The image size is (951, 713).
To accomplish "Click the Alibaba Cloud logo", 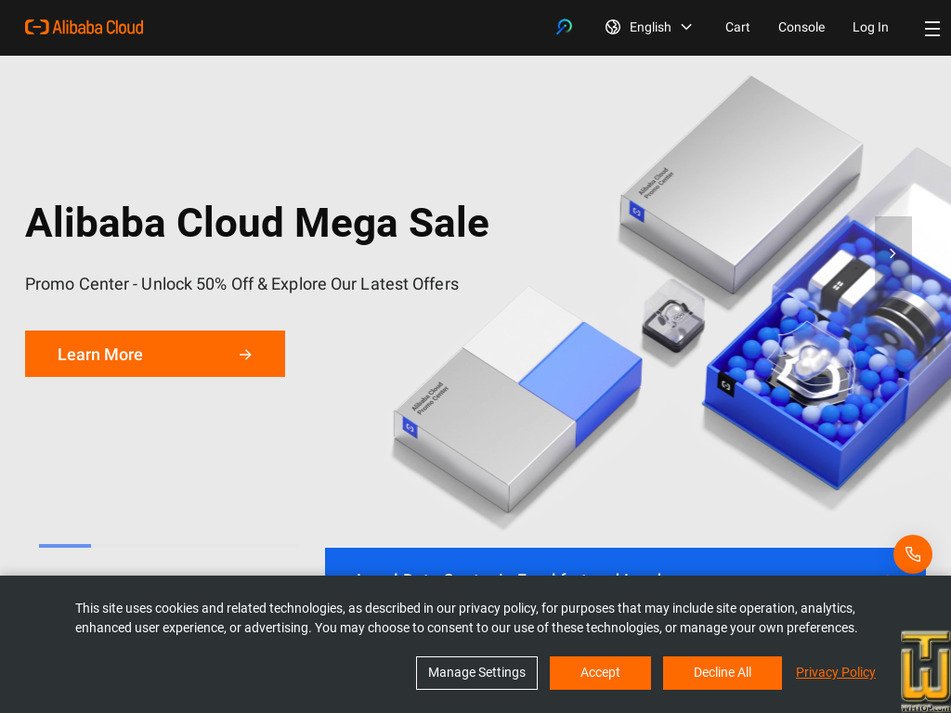I will tap(84, 27).
